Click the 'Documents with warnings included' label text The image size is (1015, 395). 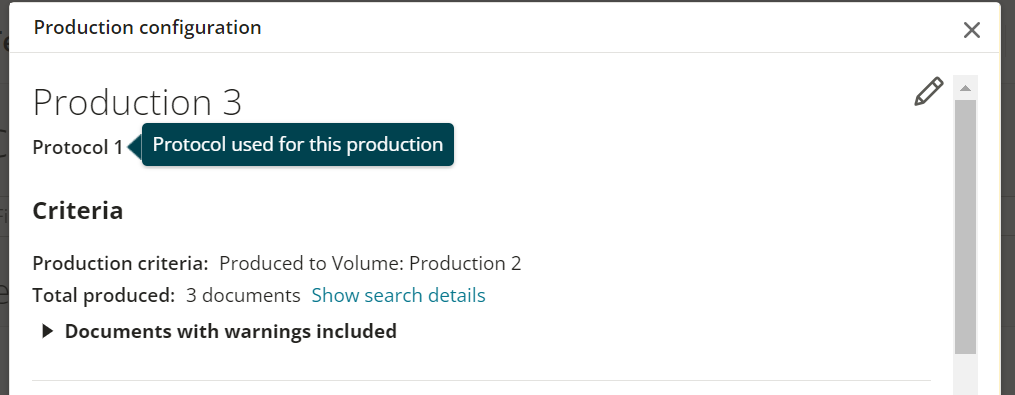[230, 332]
